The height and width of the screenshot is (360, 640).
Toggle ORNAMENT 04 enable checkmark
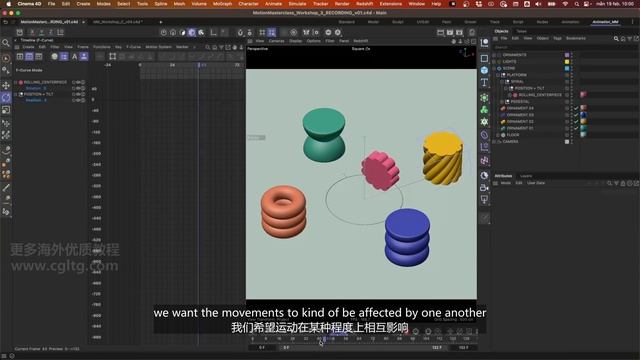[576, 108]
